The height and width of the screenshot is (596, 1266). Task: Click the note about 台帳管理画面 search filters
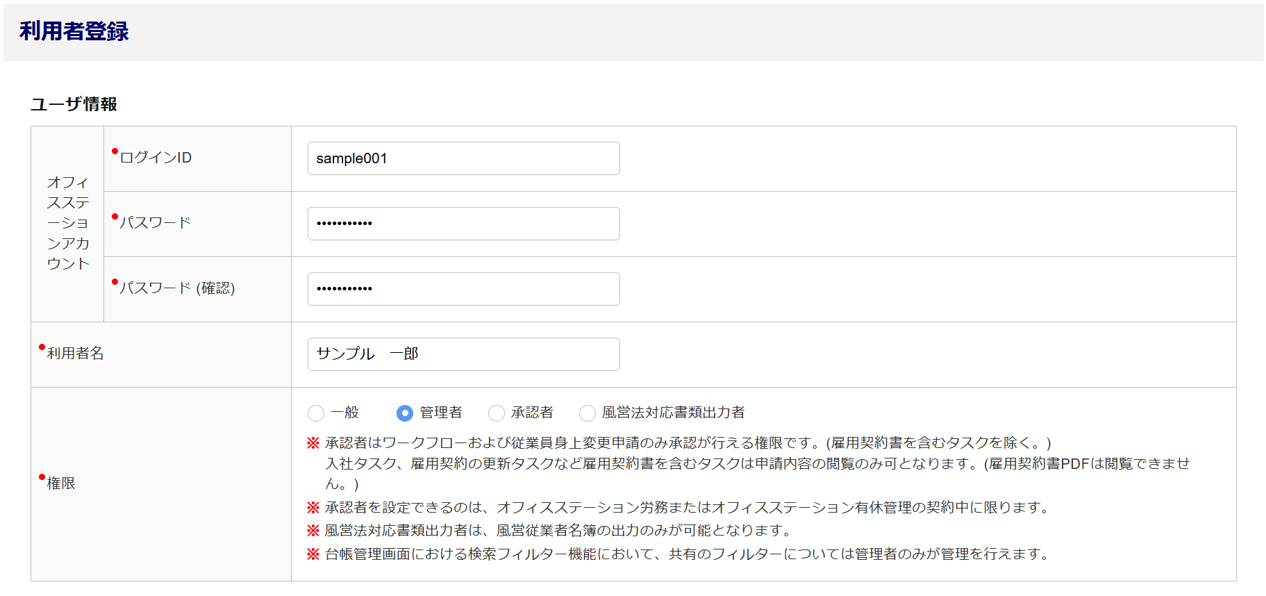686,554
